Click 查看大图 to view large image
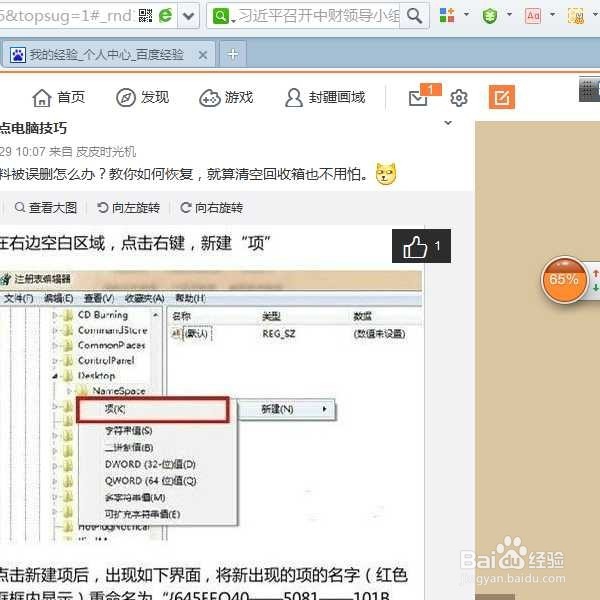This screenshot has height=600, width=600. point(46,208)
